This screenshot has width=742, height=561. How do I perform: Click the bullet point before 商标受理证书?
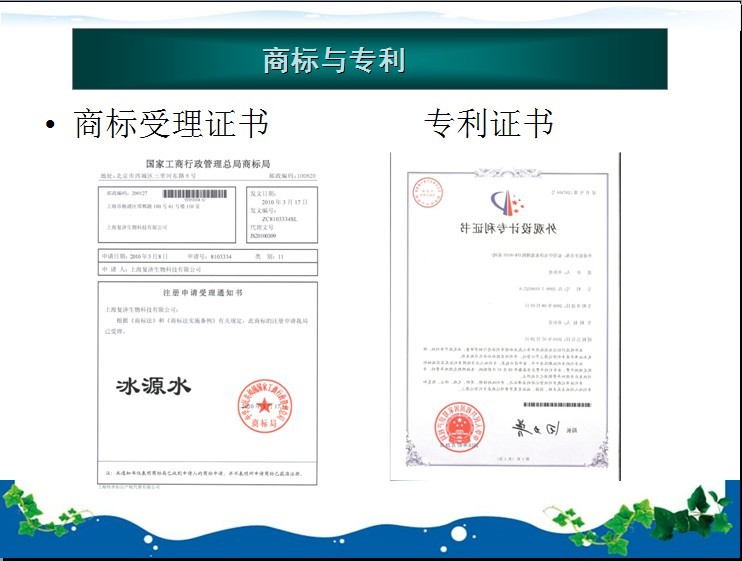coord(50,125)
